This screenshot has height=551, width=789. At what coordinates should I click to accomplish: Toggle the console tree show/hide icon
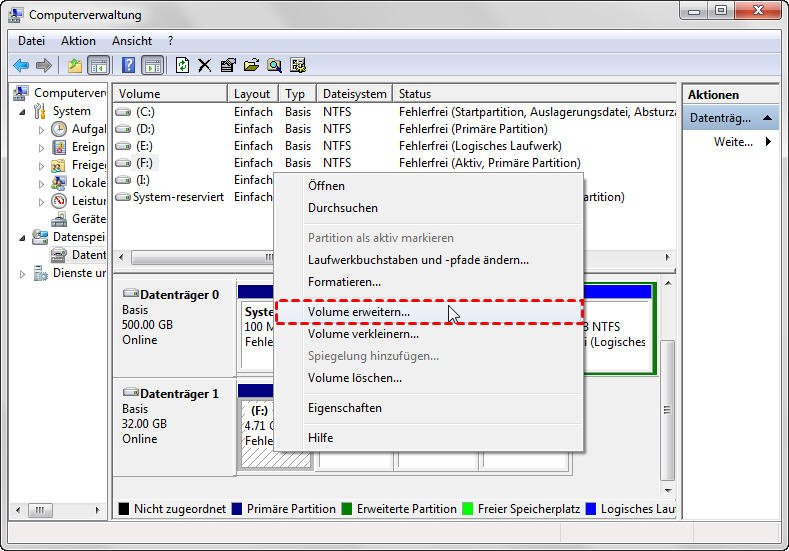click(99, 65)
